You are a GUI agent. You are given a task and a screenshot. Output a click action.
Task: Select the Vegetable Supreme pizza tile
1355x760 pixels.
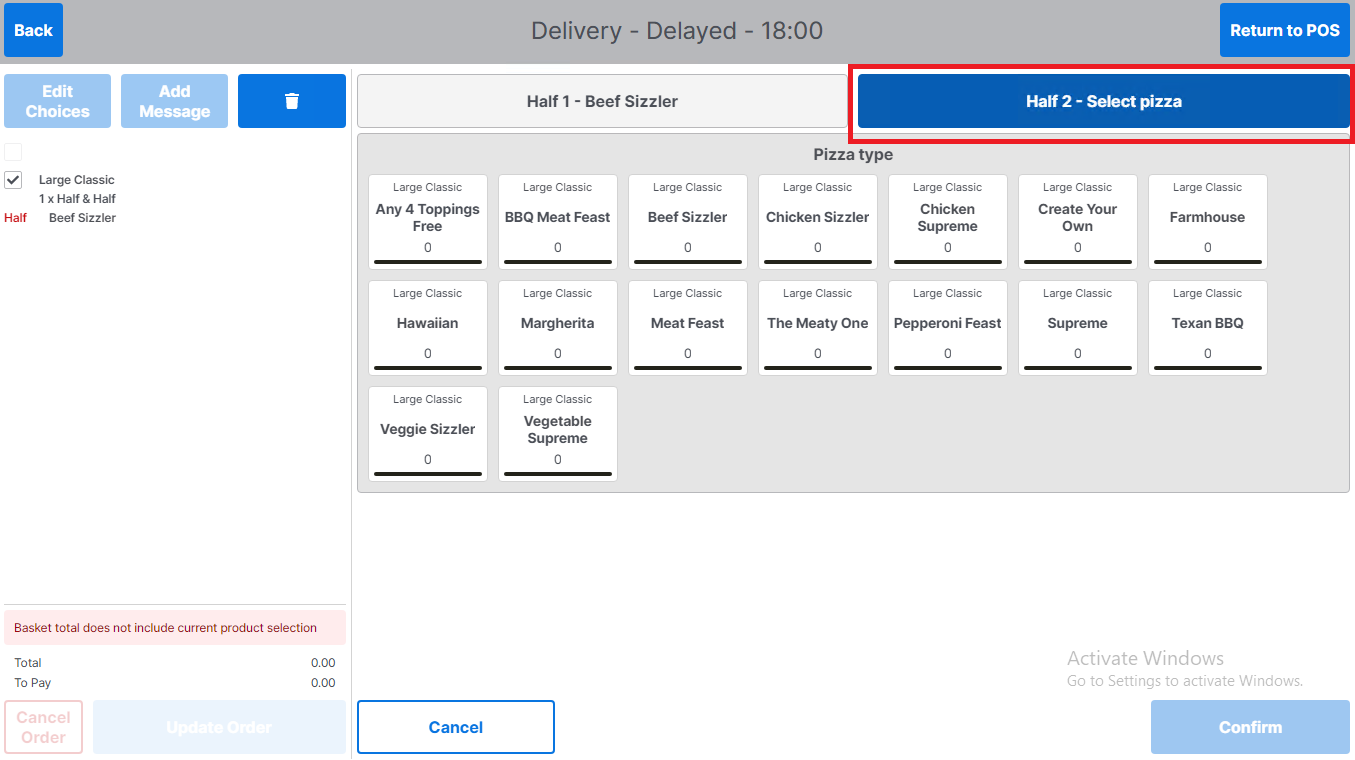[557, 434]
